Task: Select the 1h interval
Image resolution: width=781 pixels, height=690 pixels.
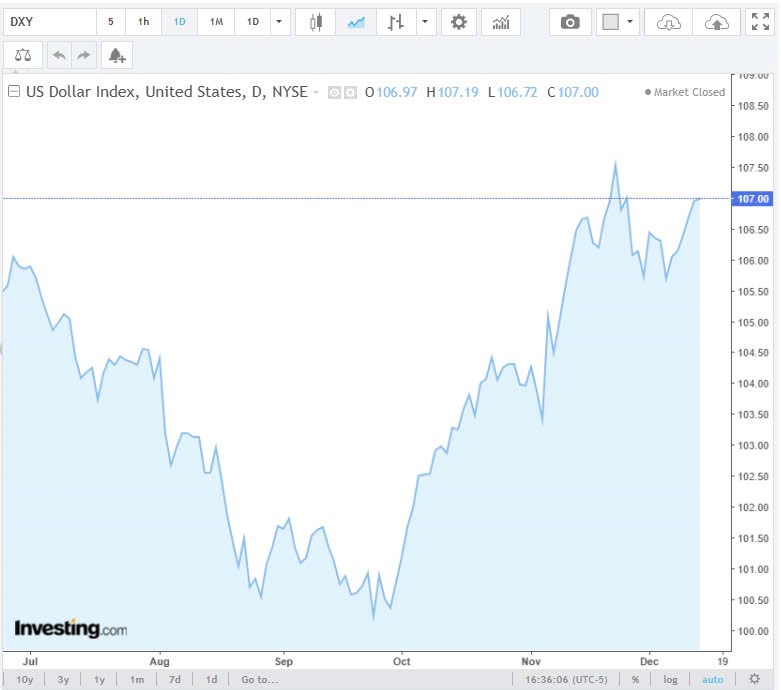Action: [144, 22]
